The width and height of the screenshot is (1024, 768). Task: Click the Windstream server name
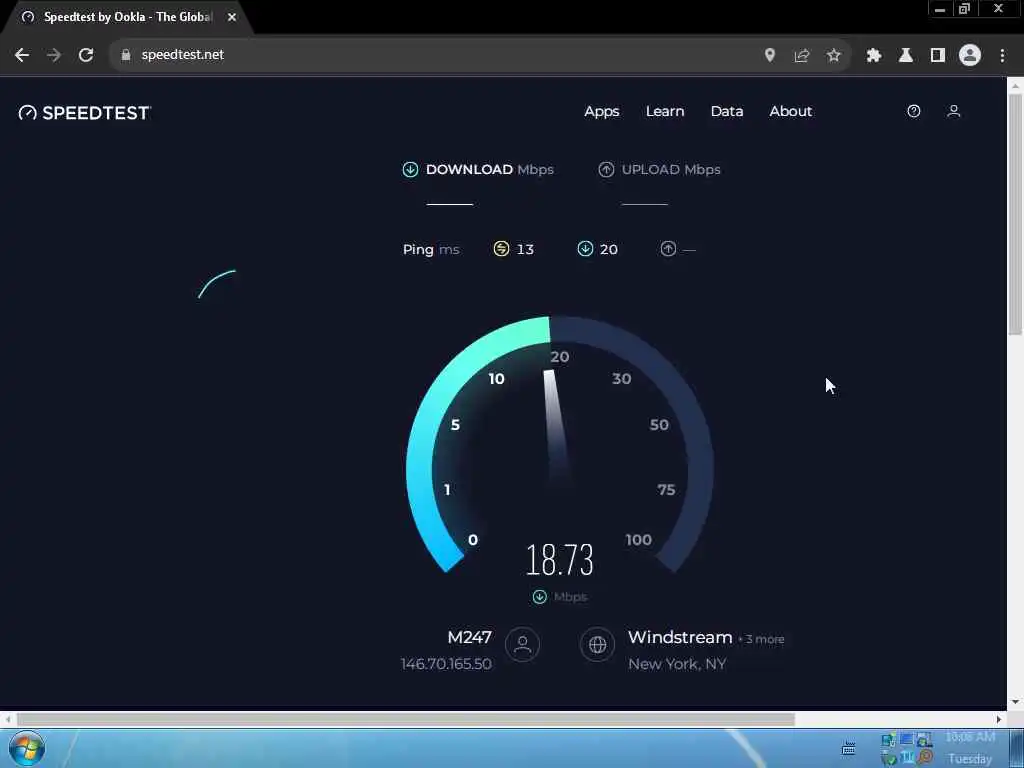point(680,637)
